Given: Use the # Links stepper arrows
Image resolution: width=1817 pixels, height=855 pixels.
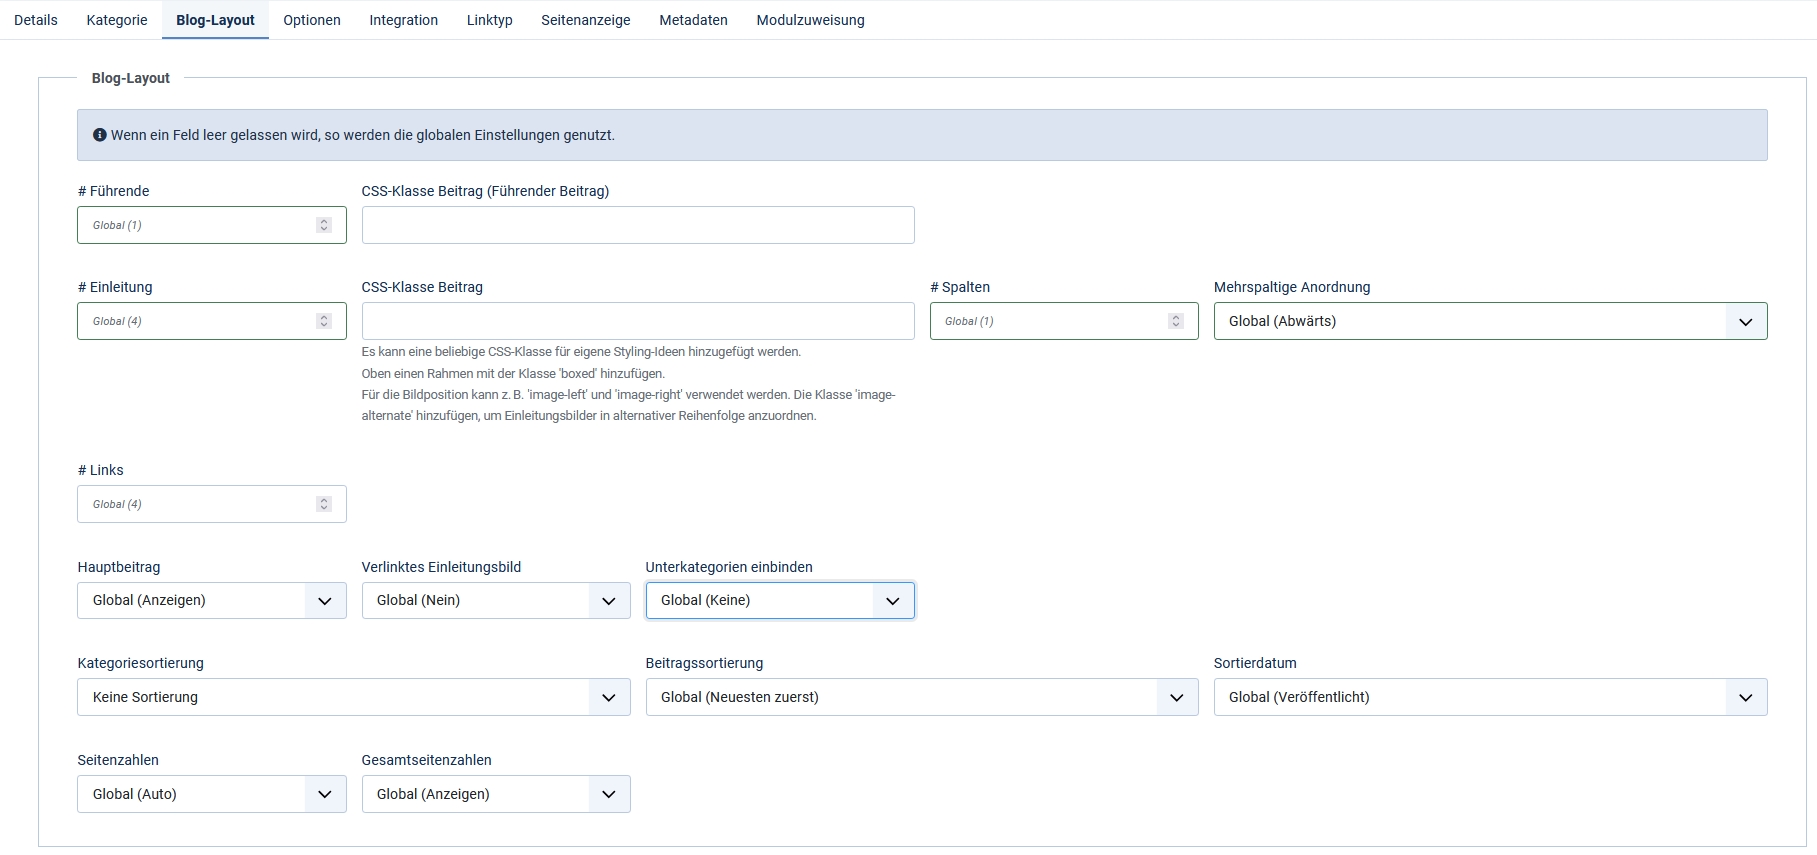Looking at the screenshot, I should [x=324, y=504].
